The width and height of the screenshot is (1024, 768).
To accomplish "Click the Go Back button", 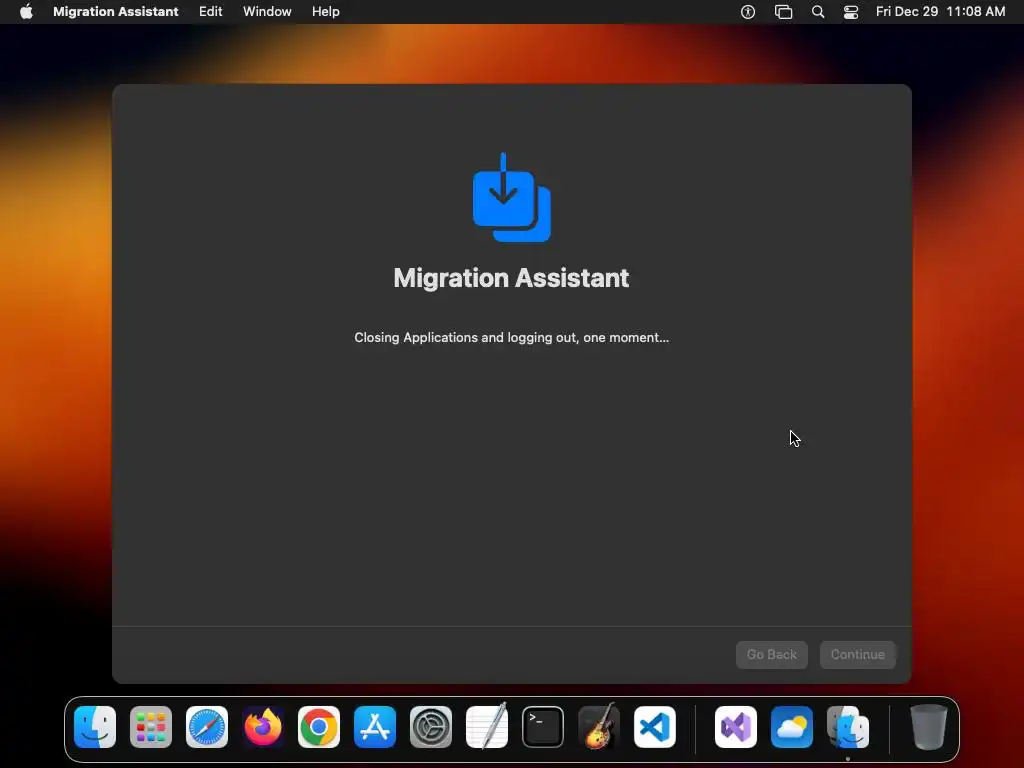I will point(772,654).
